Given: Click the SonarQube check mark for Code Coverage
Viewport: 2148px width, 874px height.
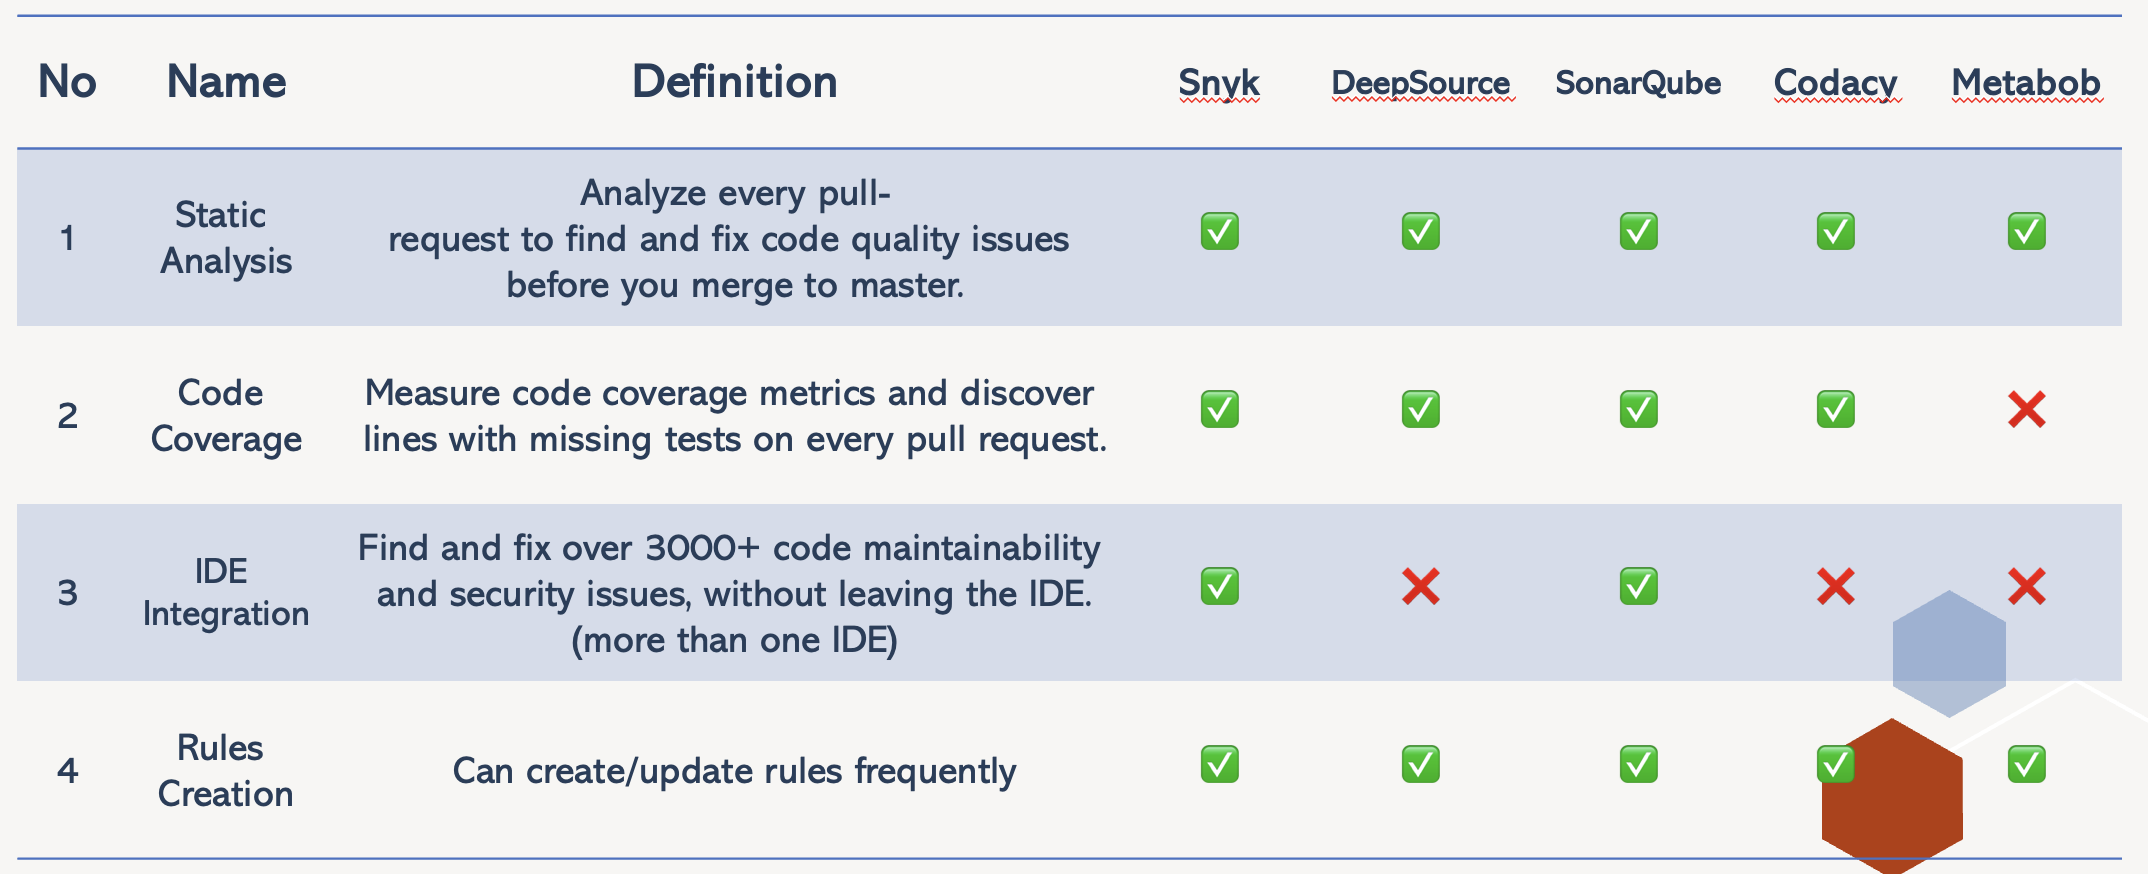Looking at the screenshot, I should pyautogui.click(x=1638, y=409).
